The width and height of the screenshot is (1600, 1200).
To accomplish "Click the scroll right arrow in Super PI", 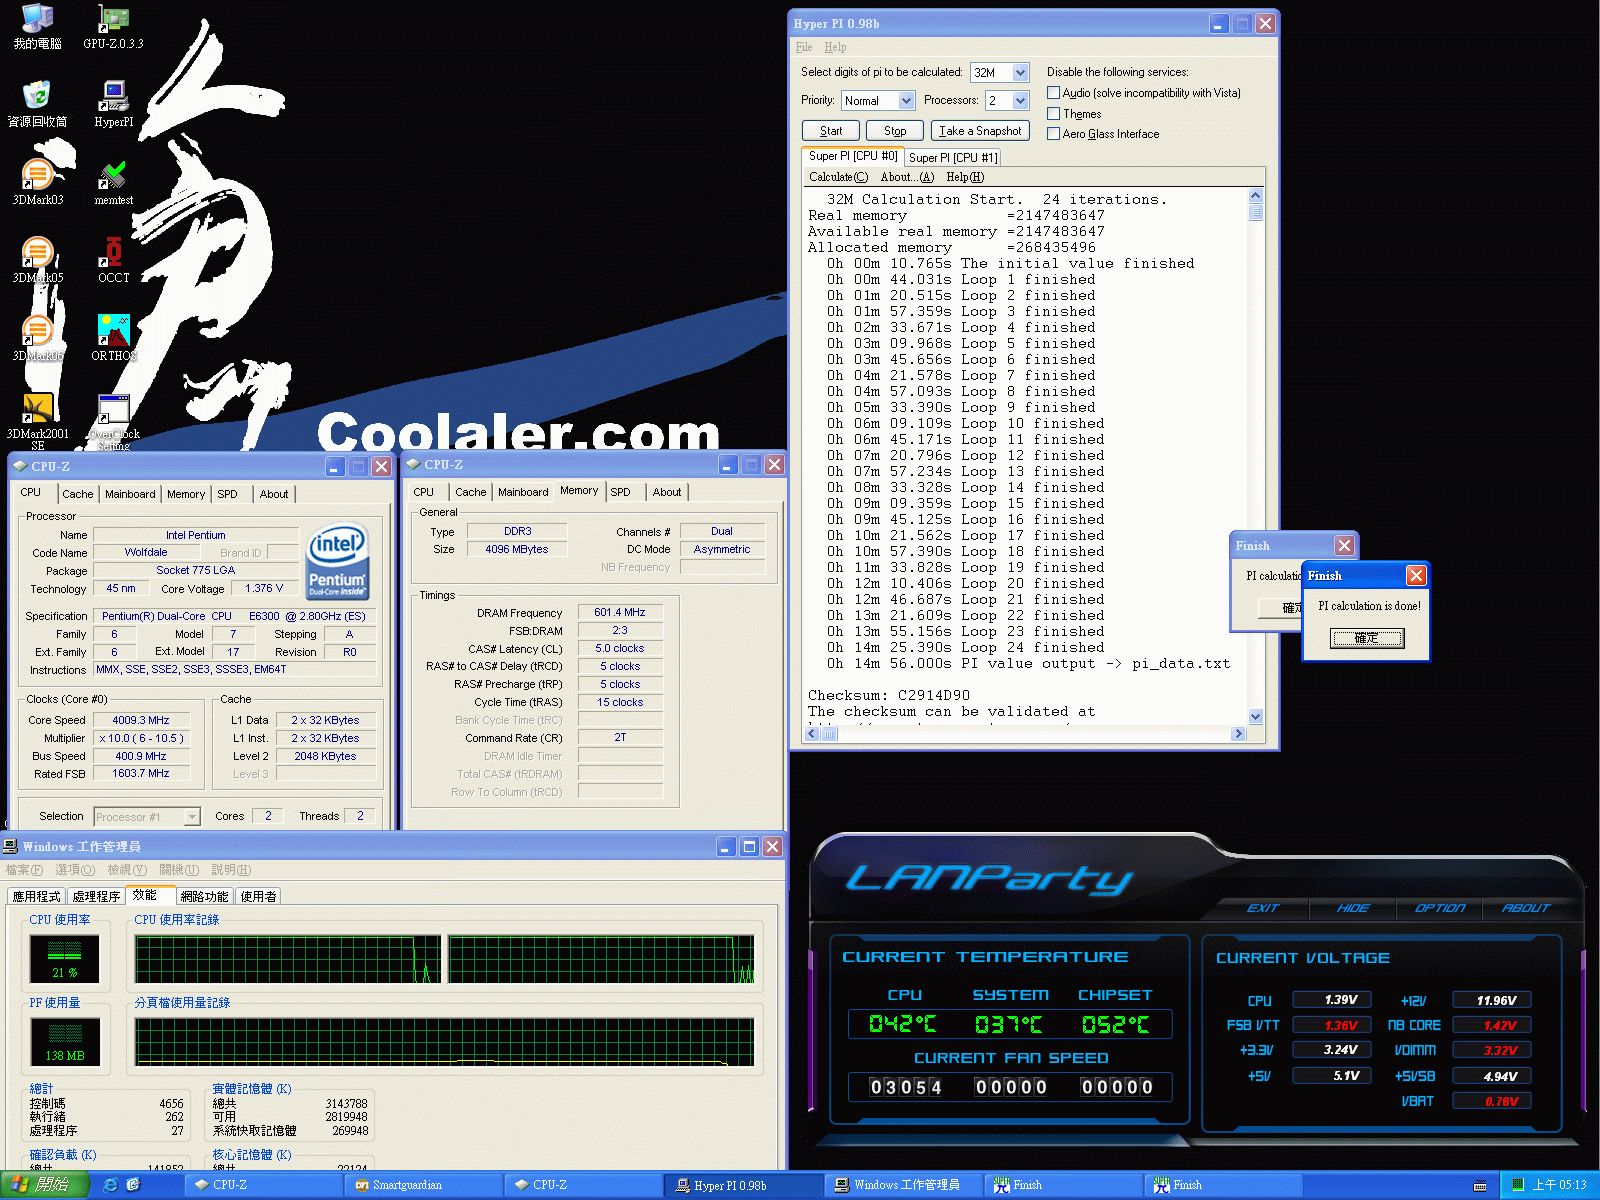I will [1239, 734].
